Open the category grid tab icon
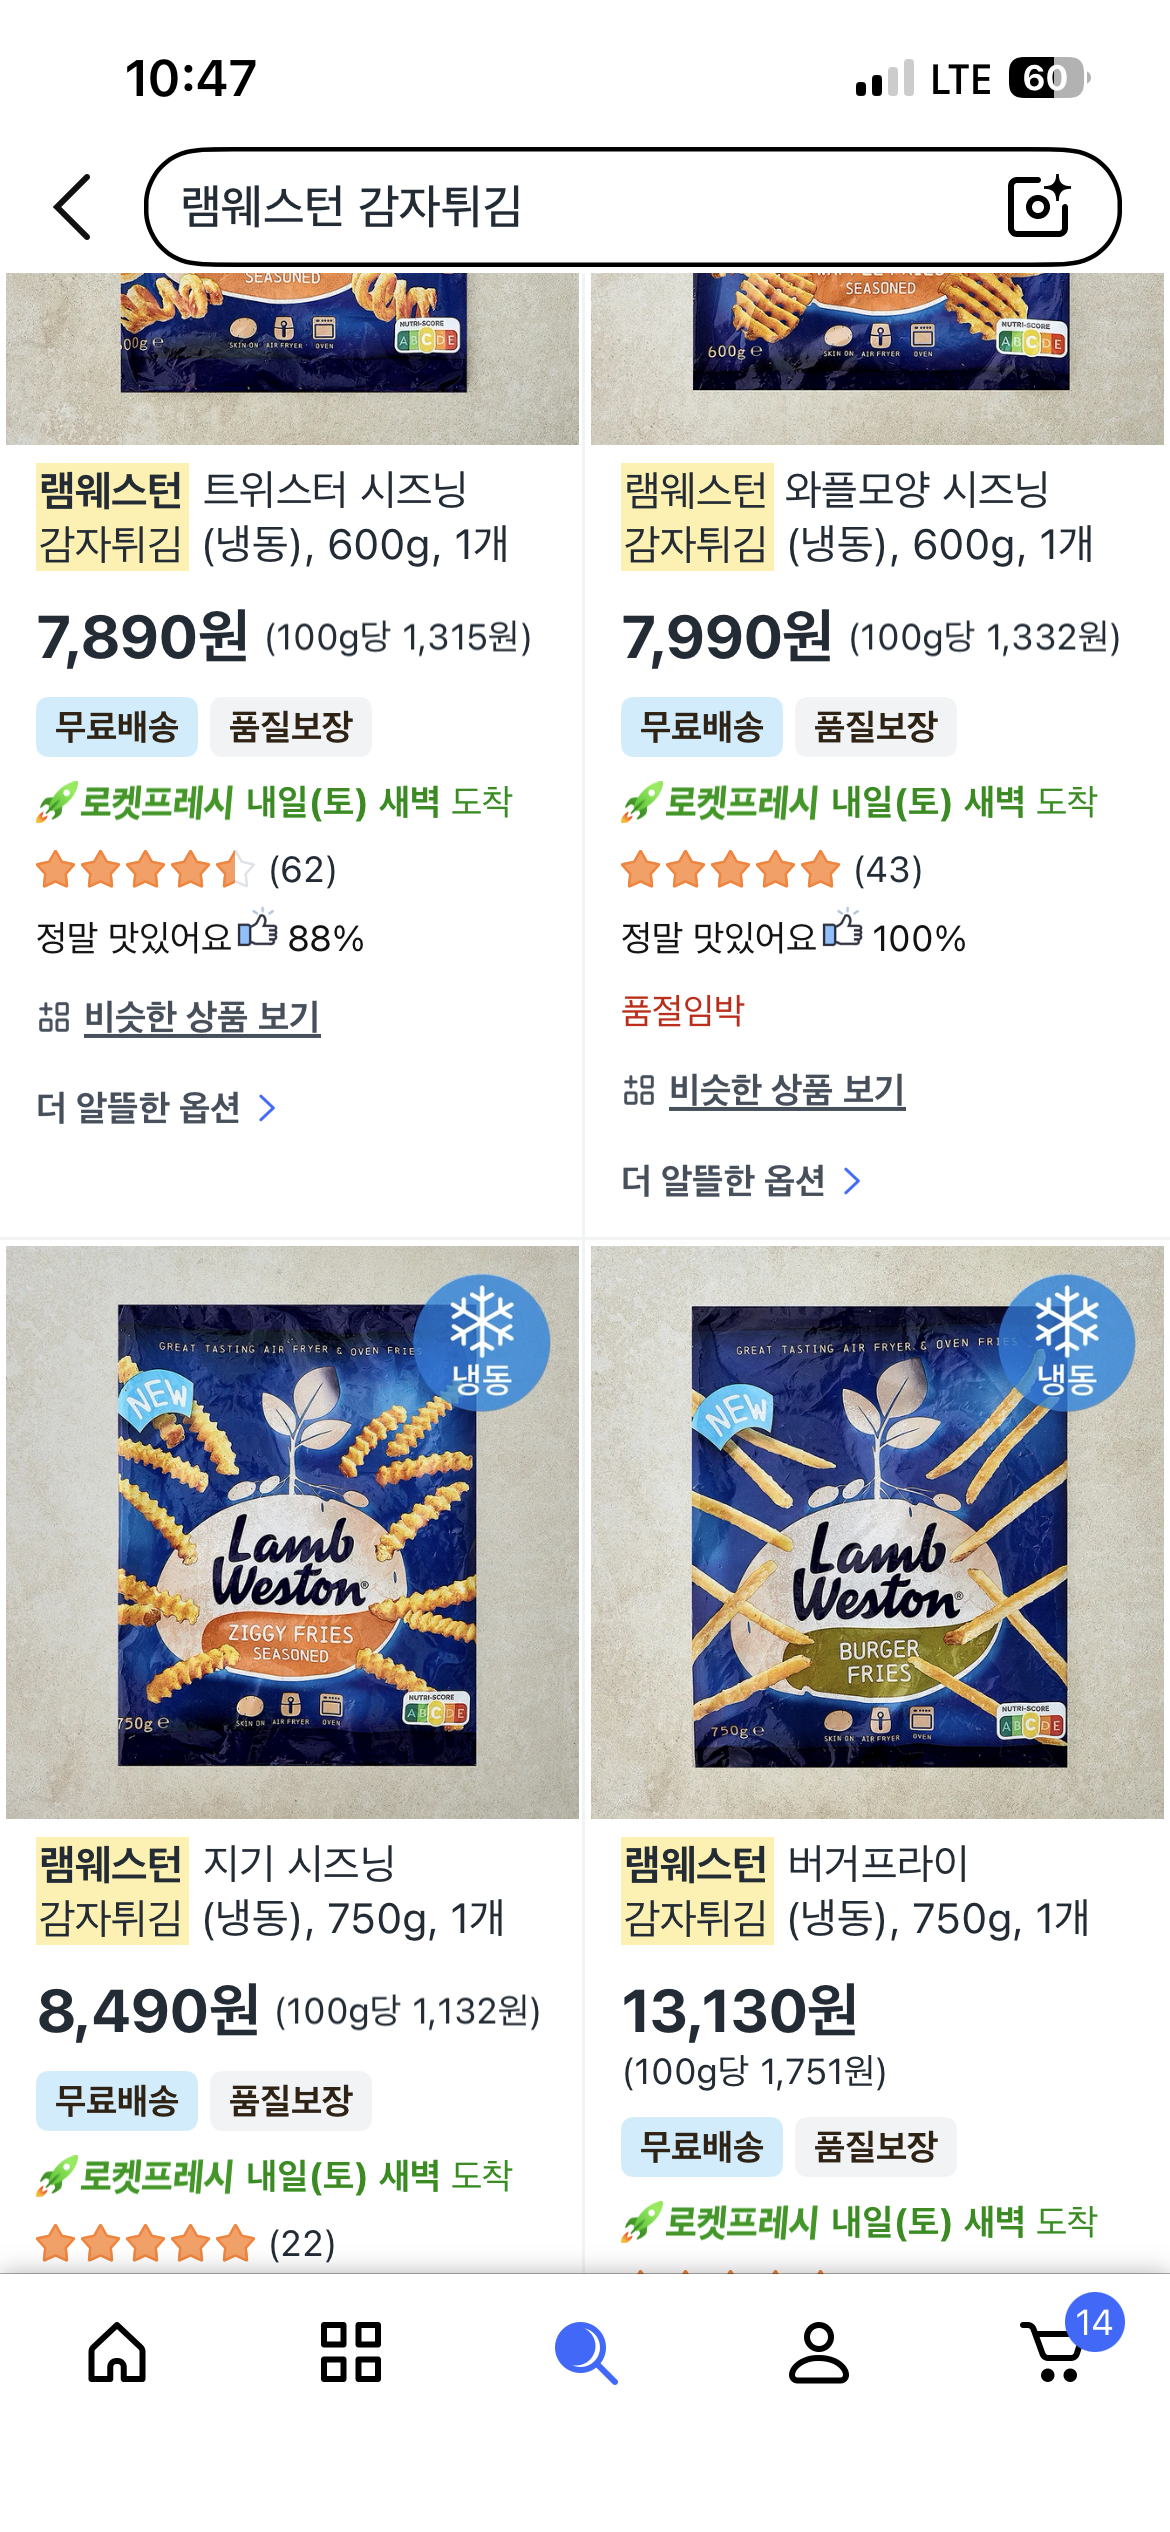This screenshot has width=1170, height=2532. pyautogui.click(x=351, y=2352)
